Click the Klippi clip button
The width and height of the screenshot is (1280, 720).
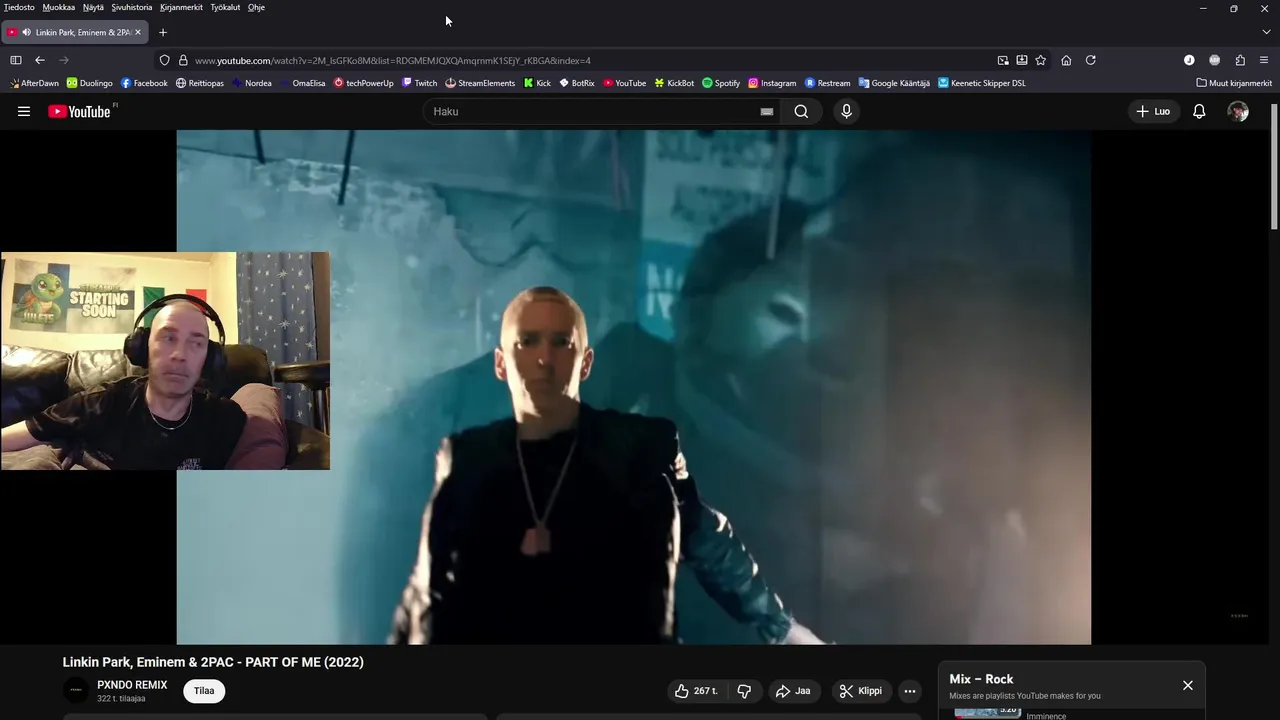860,691
